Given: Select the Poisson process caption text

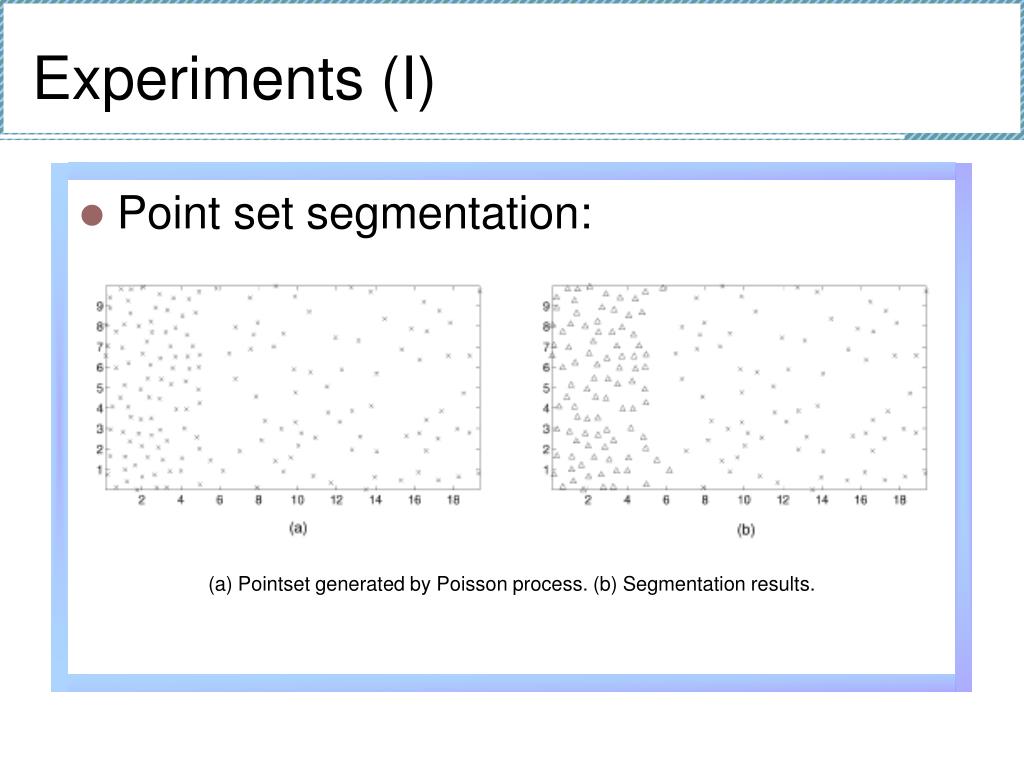Looking at the screenshot, I should point(398,584).
